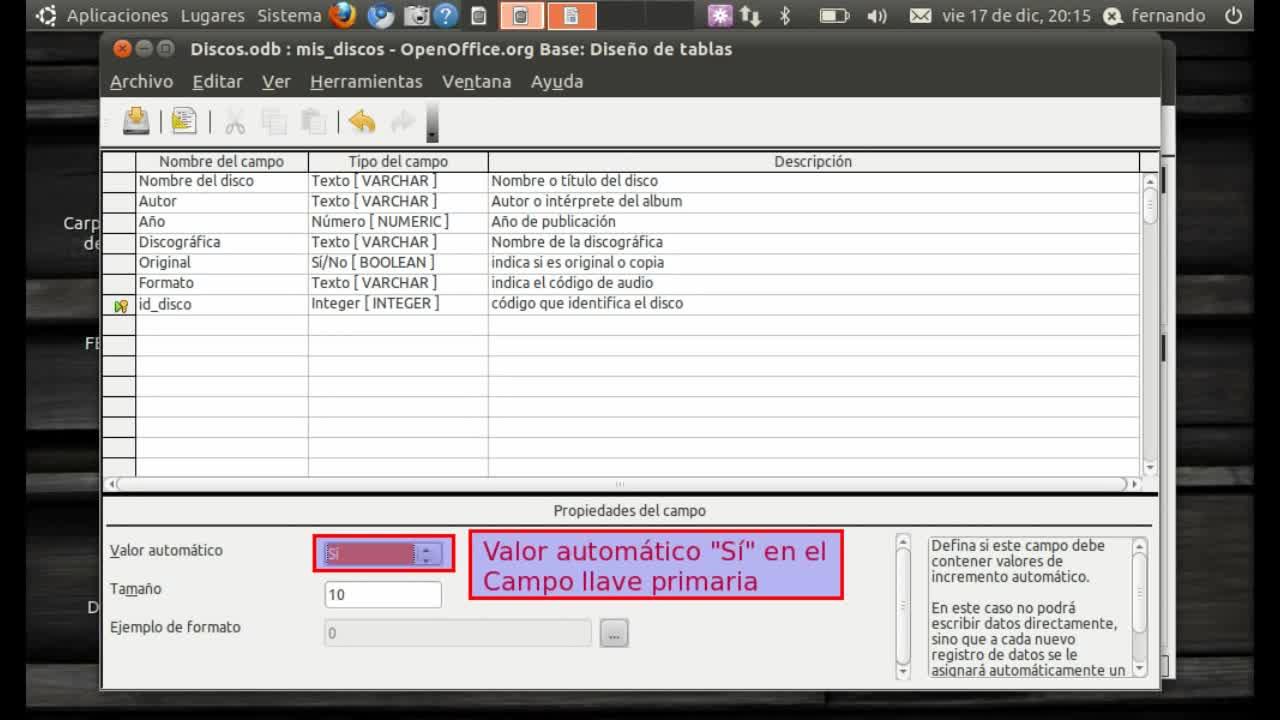The height and width of the screenshot is (720, 1280).
Task: Select the 'Formato' field name cell
Action: click(221, 283)
